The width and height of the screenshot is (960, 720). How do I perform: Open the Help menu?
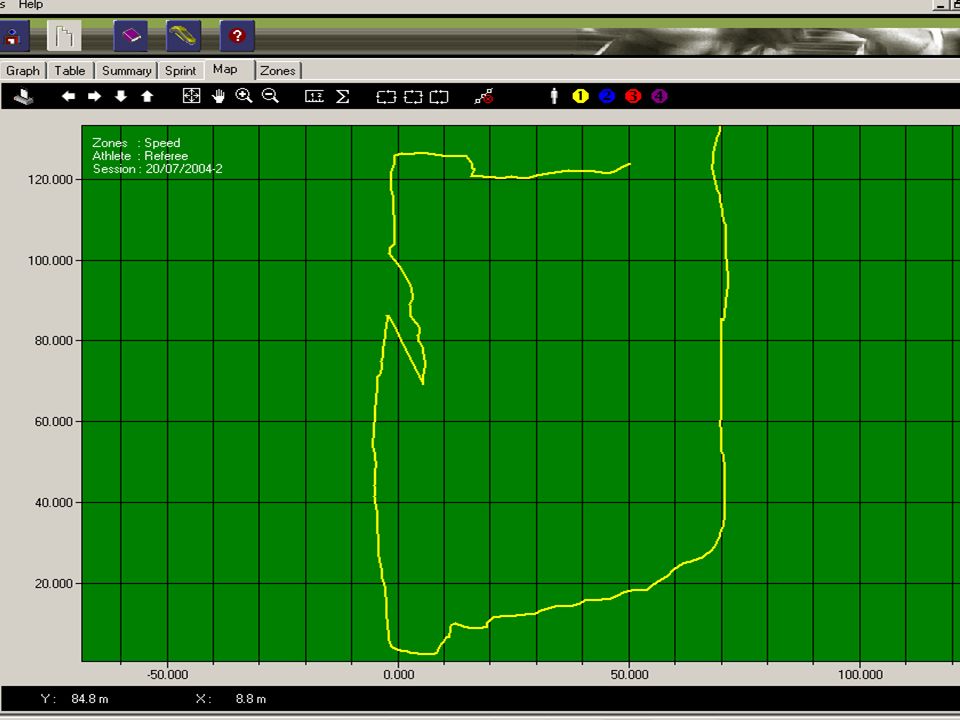coord(31,5)
